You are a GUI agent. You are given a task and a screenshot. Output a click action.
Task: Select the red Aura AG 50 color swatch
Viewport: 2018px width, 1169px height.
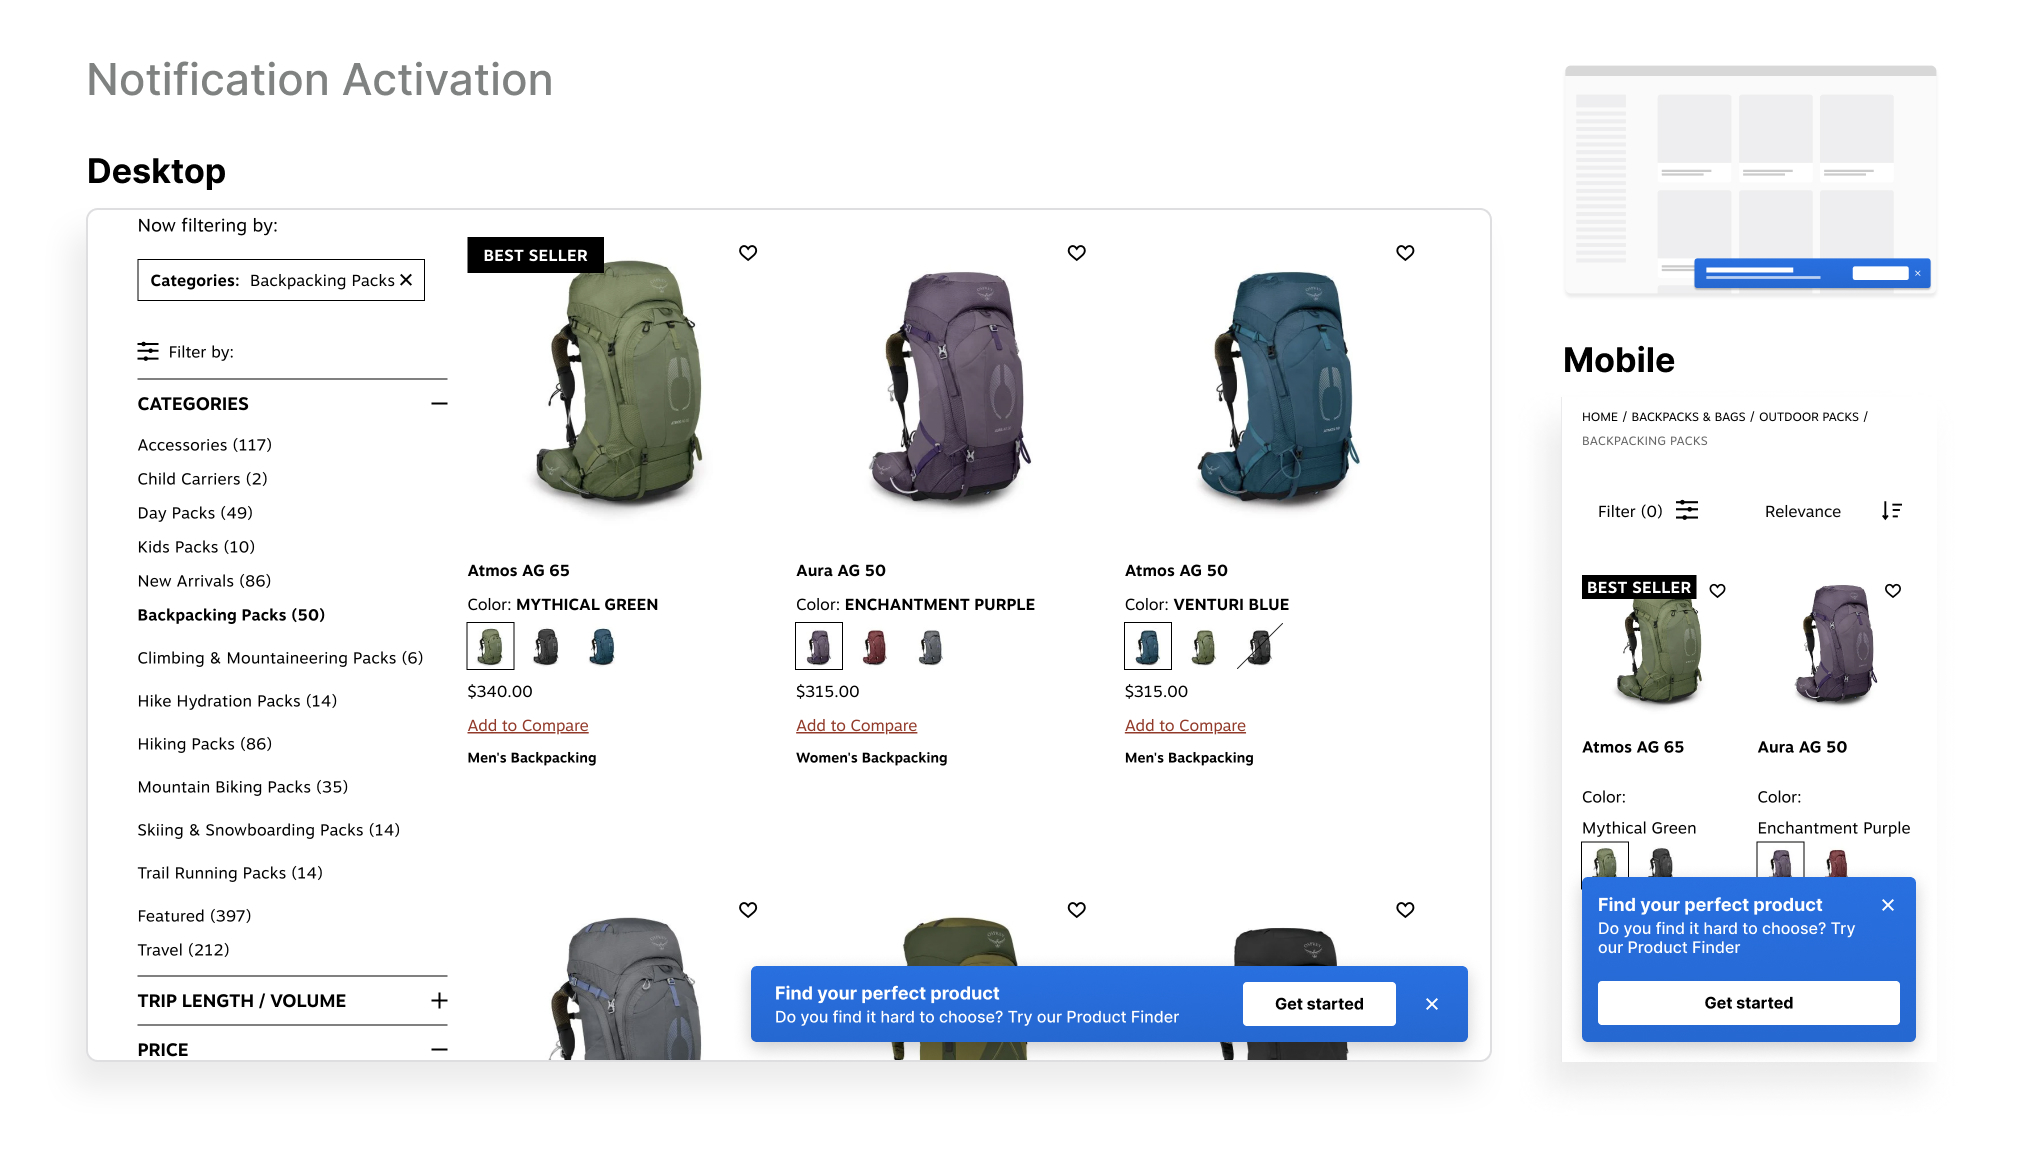point(875,647)
